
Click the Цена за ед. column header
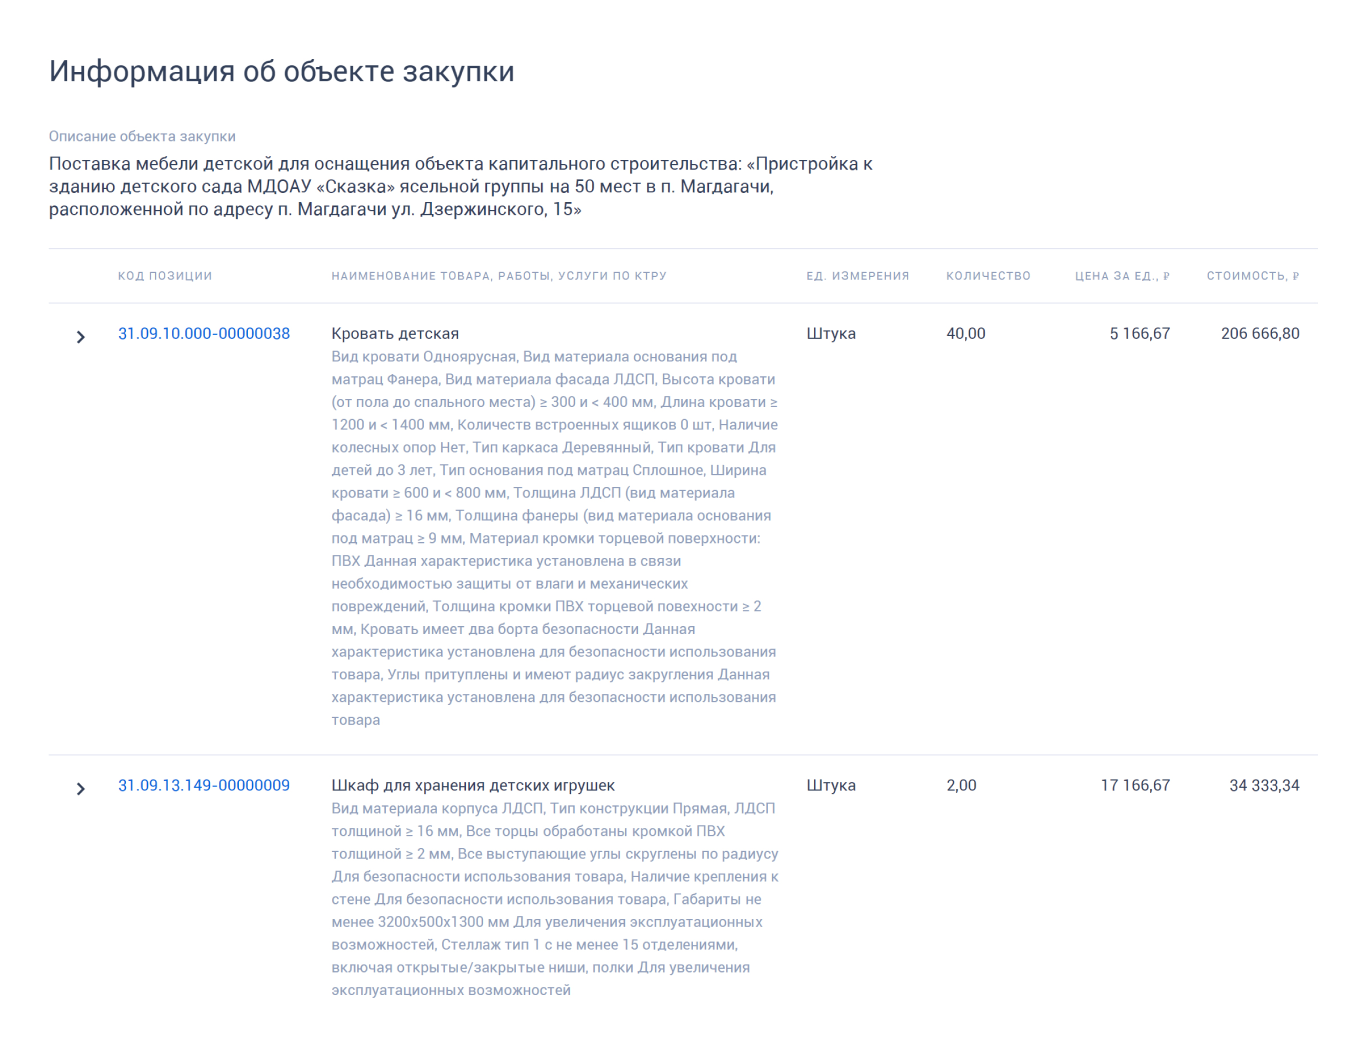[x=1122, y=276]
